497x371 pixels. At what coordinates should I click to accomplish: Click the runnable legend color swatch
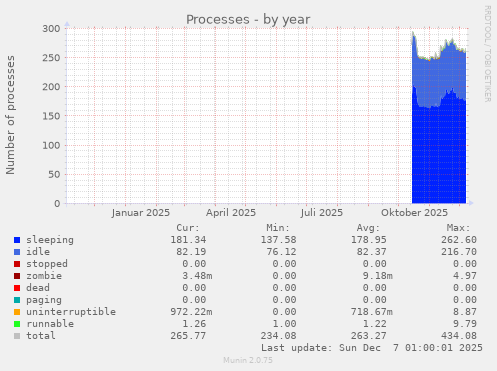point(17,324)
